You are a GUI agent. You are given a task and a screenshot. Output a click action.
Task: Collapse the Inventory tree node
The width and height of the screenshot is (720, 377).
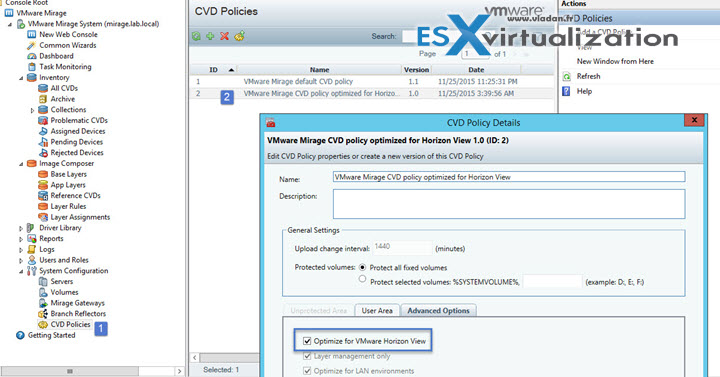tap(21, 78)
